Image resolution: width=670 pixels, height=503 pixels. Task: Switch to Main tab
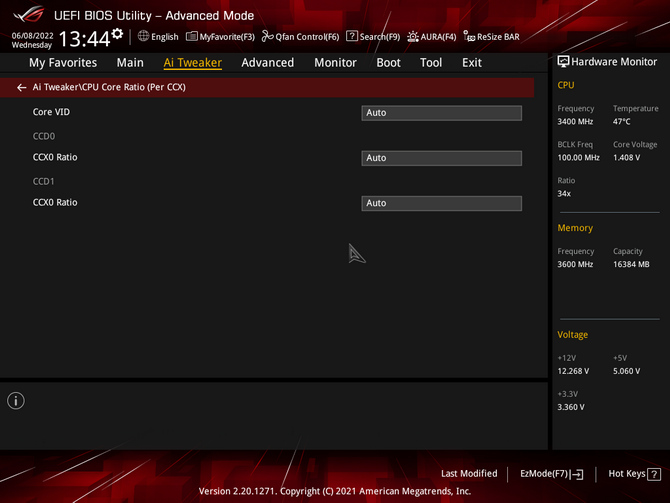click(130, 63)
